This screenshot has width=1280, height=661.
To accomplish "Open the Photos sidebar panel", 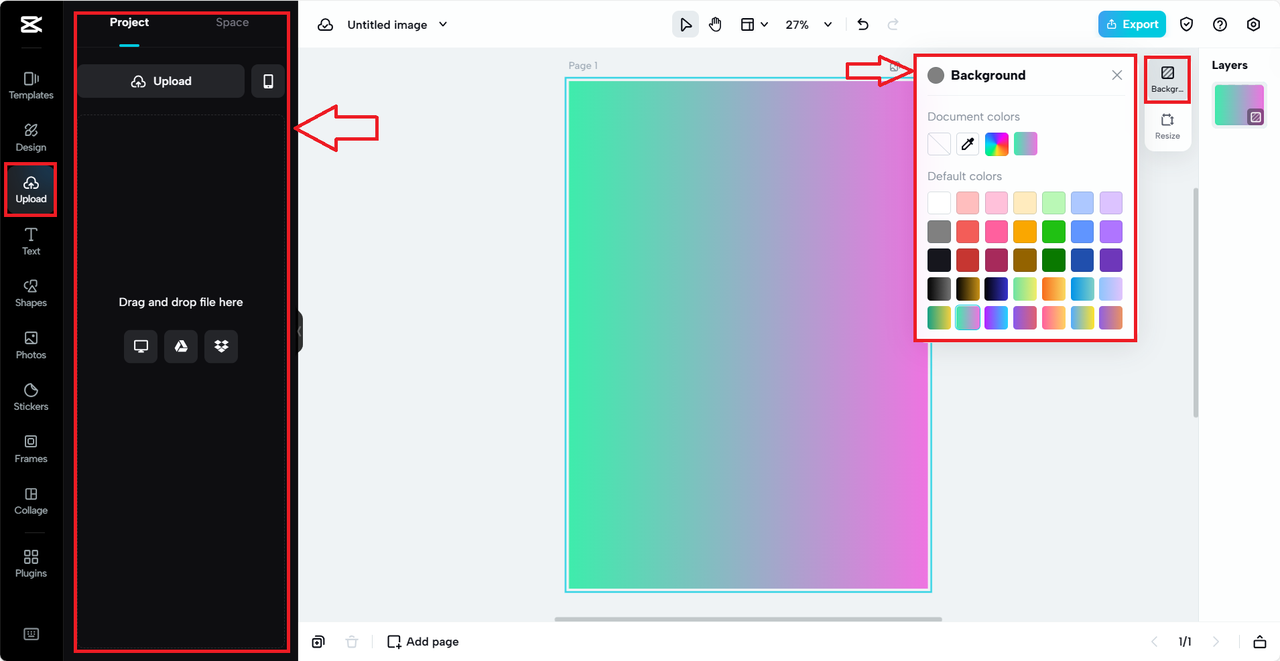I will click(31, 345).
